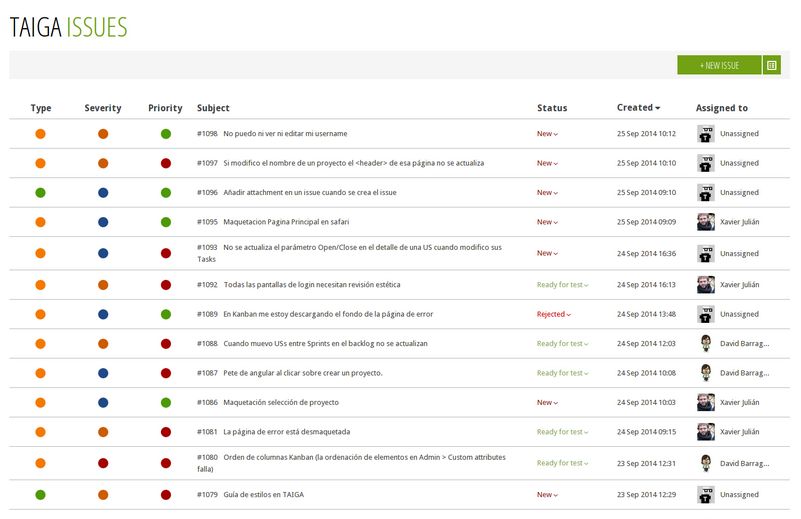Click avatar for issue #1080 assignee
The width and height of the screenshot is (801, 519).
[x=706, y=463]
